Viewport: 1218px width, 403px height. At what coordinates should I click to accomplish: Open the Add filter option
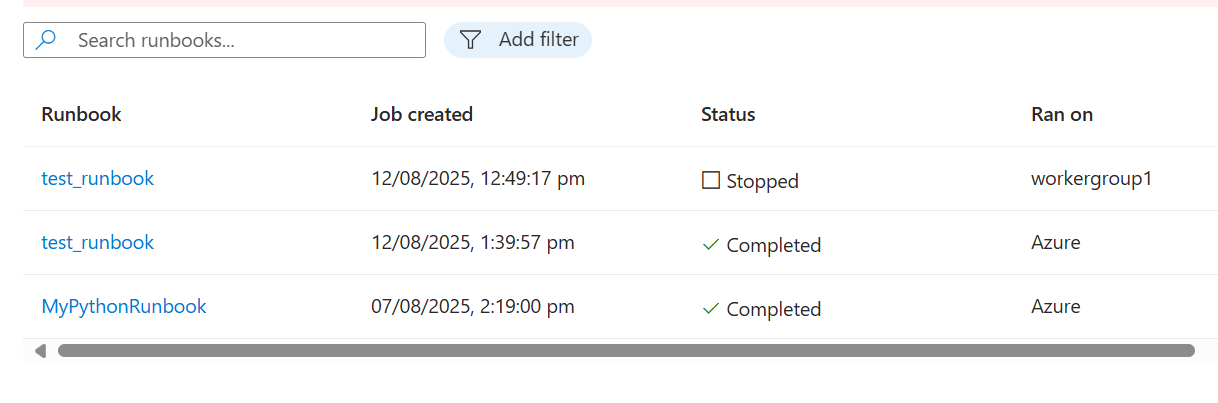(x=518, y=40)
